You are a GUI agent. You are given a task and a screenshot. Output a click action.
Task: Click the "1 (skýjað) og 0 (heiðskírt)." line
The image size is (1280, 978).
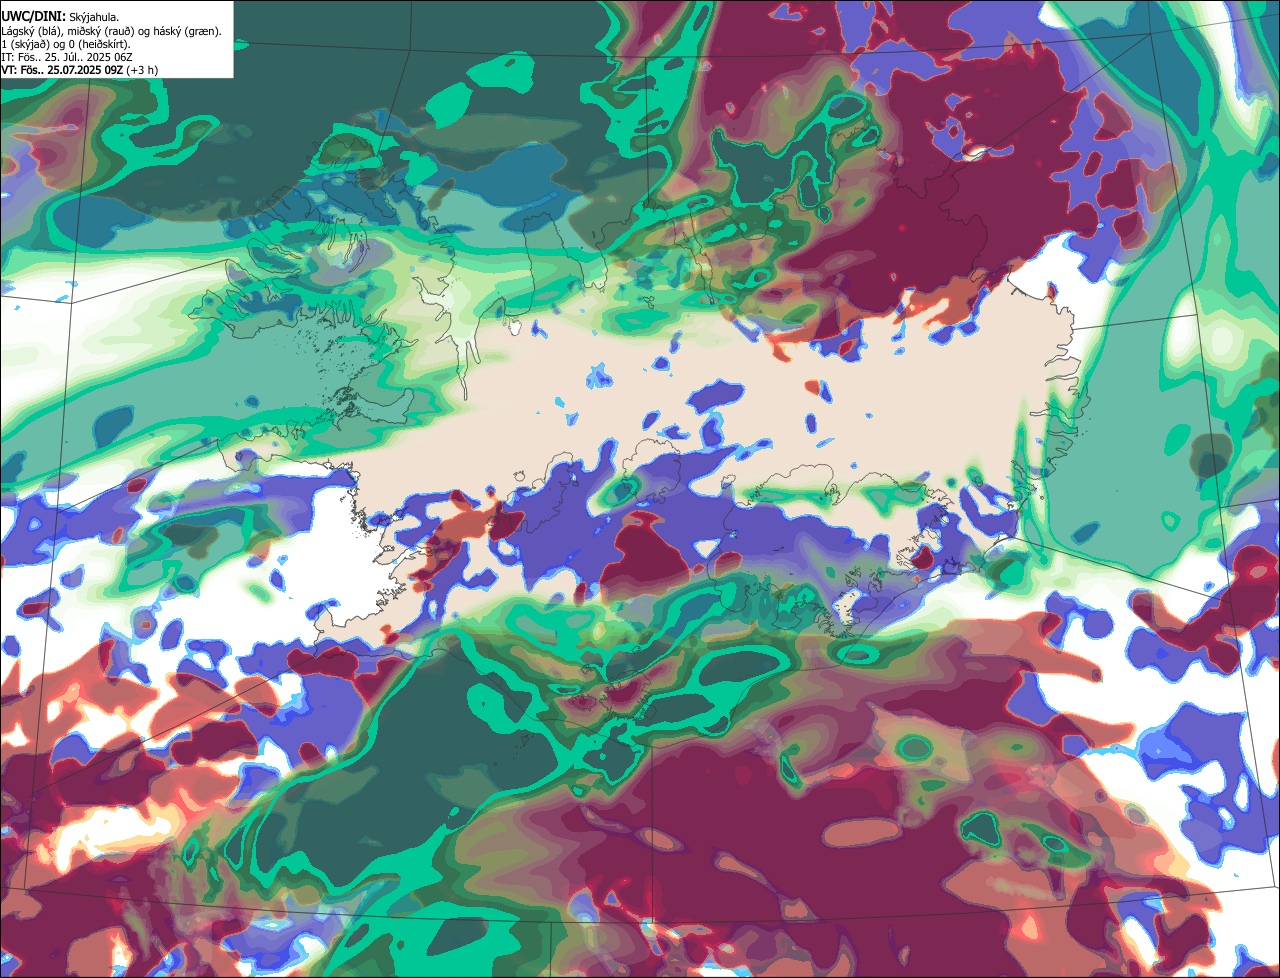pos(66,44)
